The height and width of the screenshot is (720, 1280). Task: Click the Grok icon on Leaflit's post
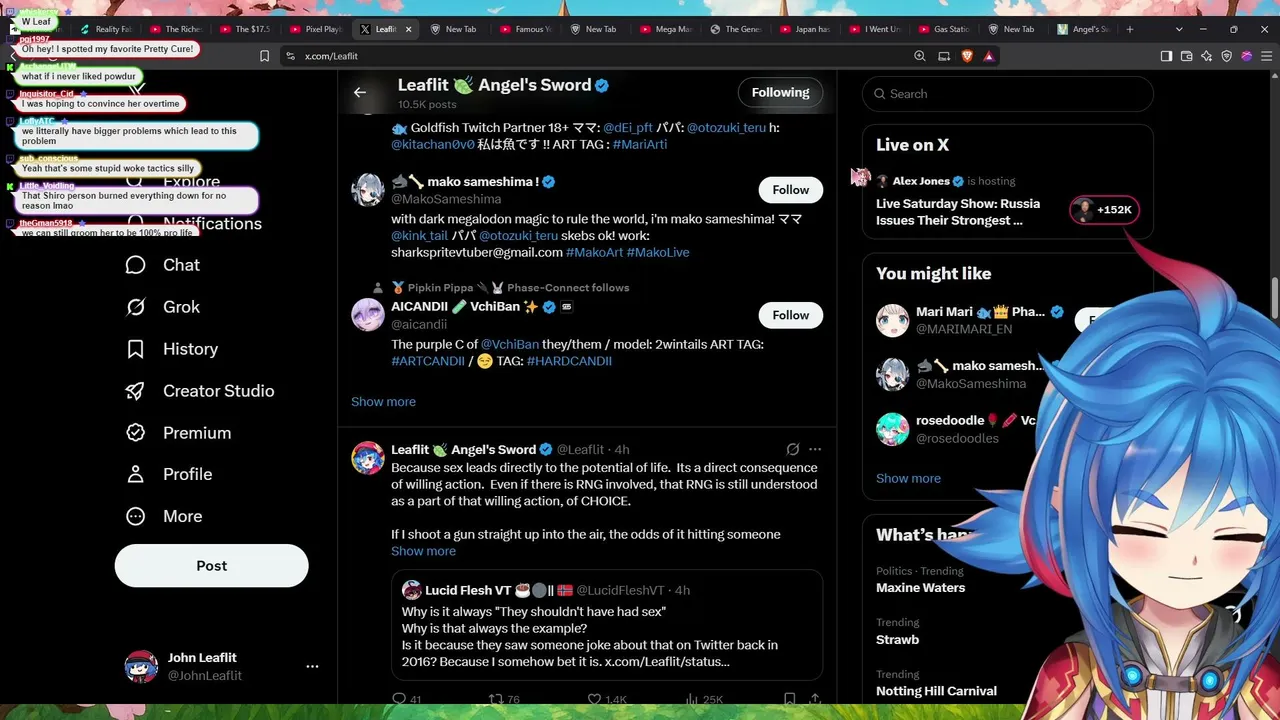793,450
